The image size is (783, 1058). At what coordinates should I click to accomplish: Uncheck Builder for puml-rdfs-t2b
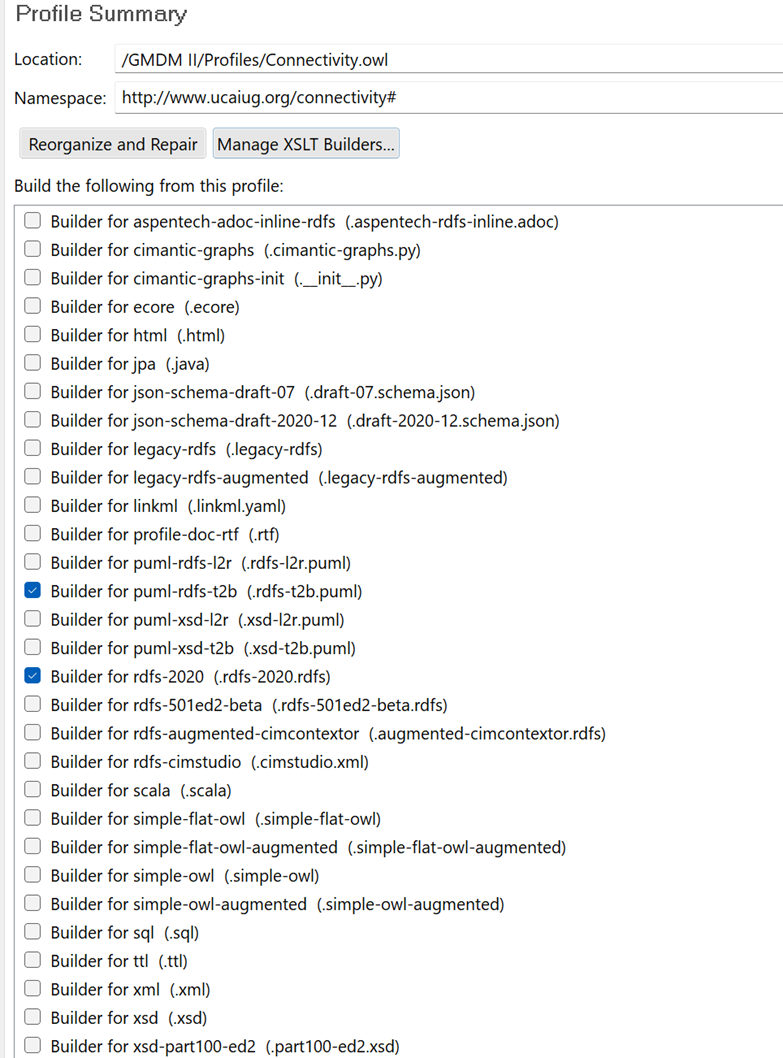pyautogui.click(x=33, y=591)
